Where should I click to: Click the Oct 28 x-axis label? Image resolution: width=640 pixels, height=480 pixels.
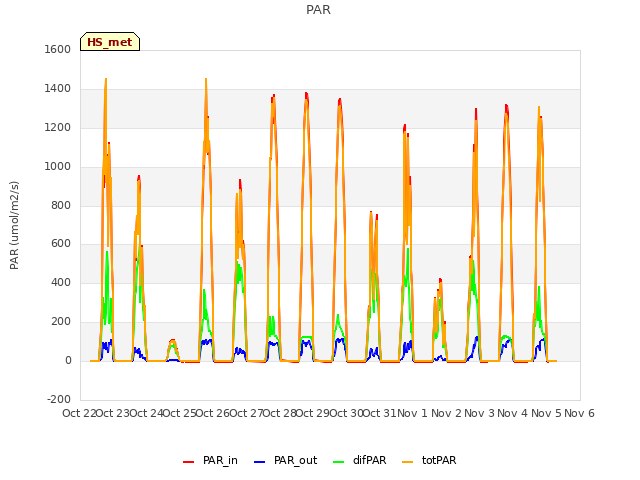[x=280, y=413]
